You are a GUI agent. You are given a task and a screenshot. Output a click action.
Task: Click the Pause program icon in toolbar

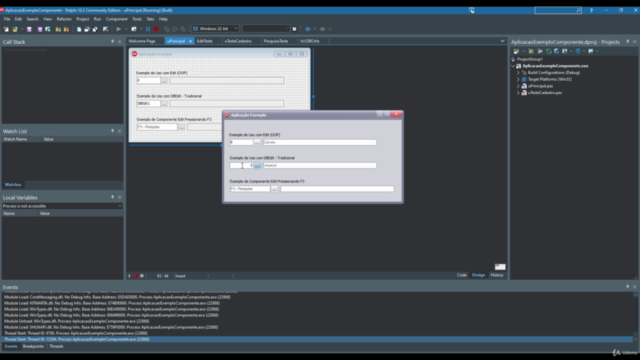click(148, 29)
